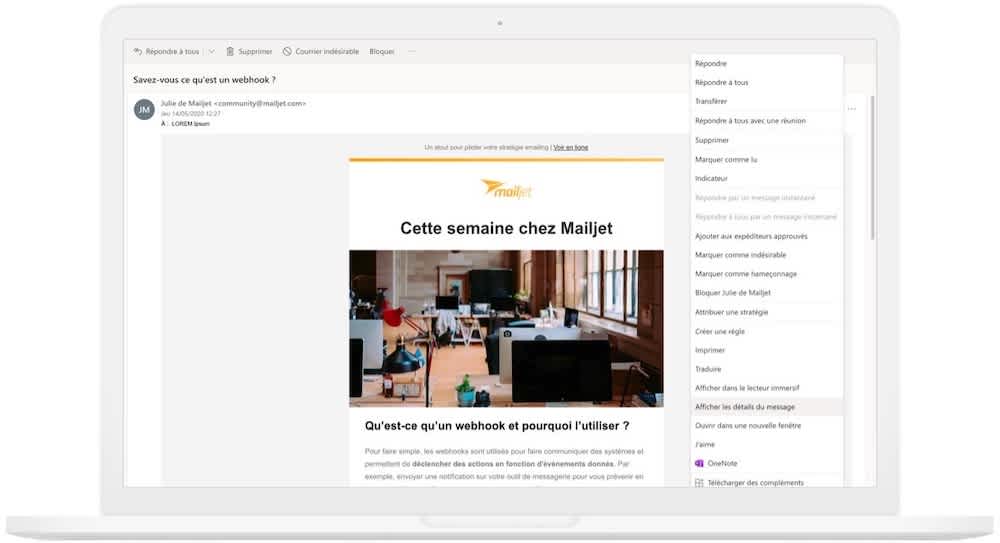1000x543 pixels.
Task: Choose Répondre in the context menu
Action: coord(767,64)
